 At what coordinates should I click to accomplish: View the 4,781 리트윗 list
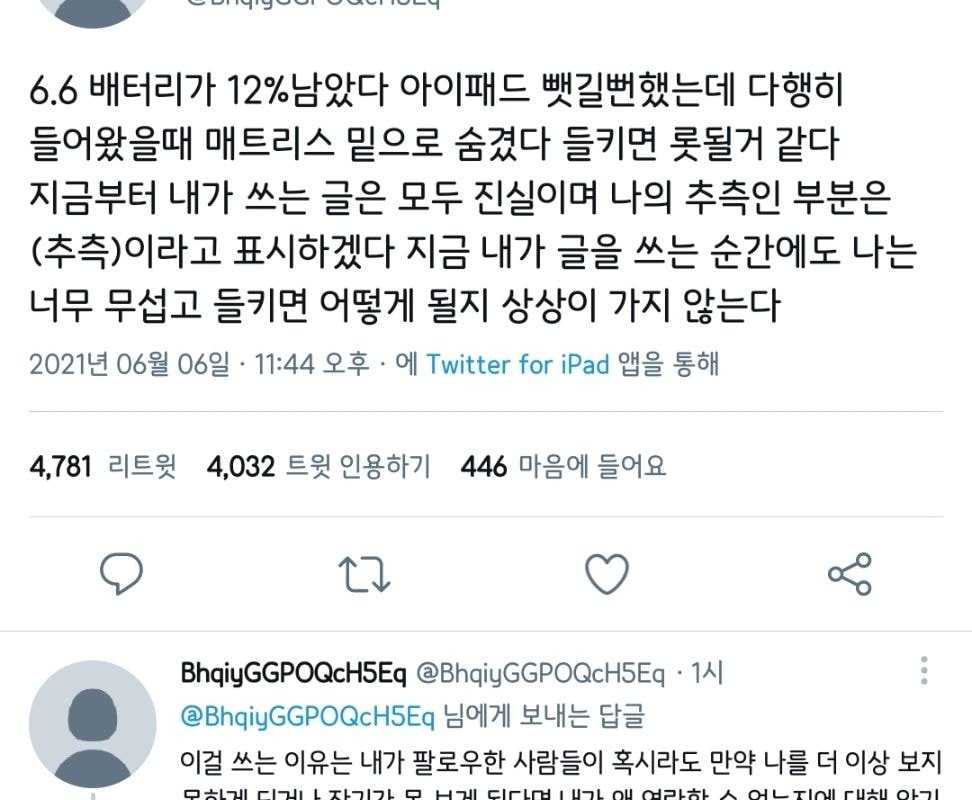point(103,466)
